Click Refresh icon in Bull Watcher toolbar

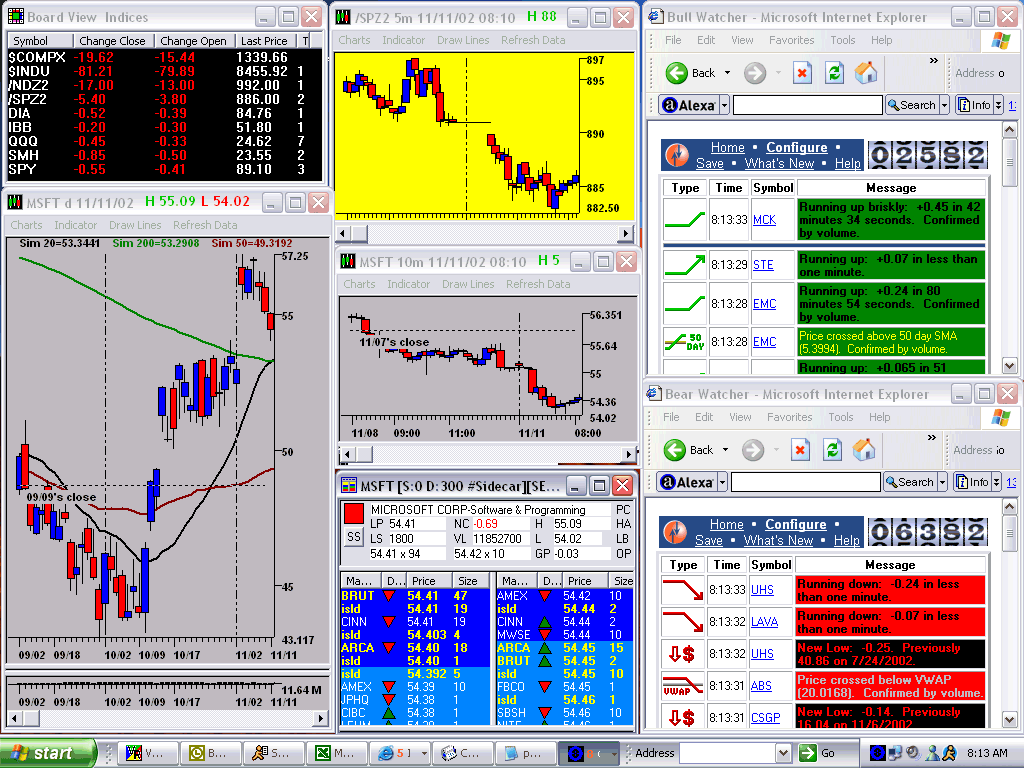[x=834, y=72]
